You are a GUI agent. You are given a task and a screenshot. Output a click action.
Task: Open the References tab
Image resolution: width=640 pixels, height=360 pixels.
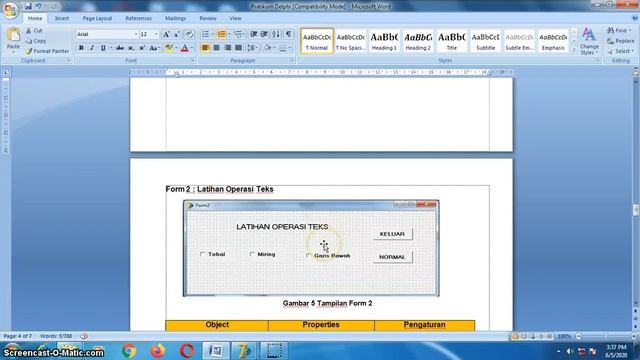point(138,18)
